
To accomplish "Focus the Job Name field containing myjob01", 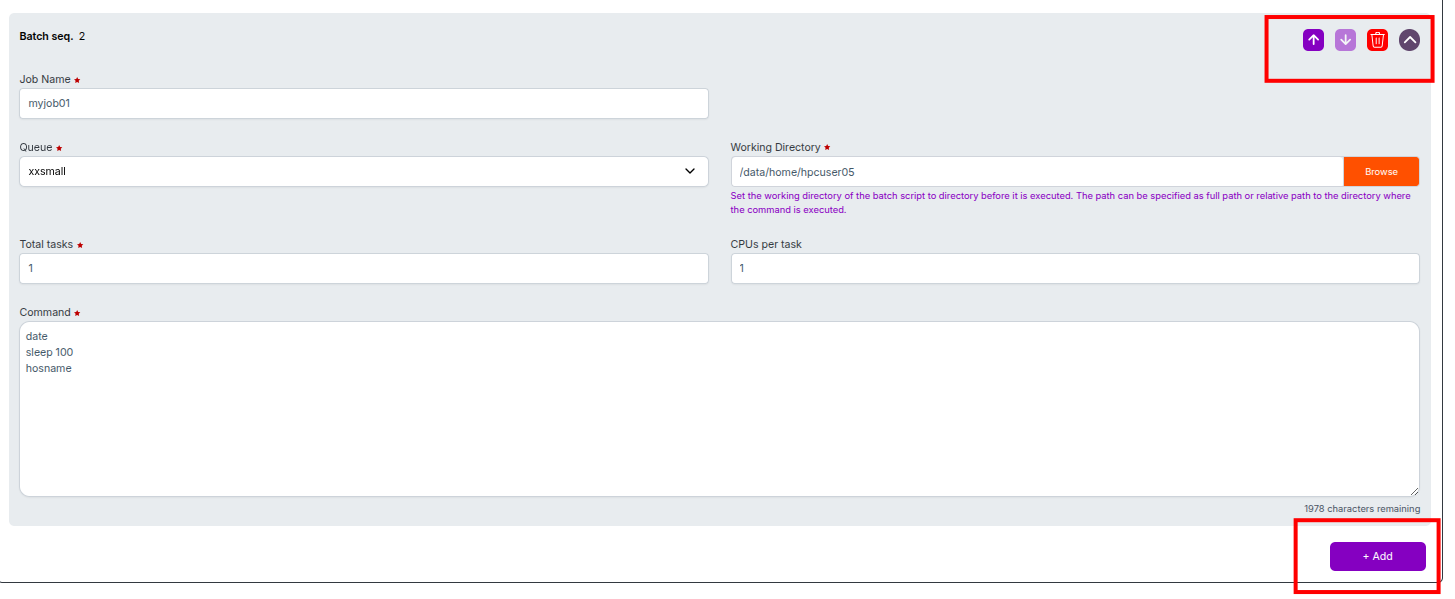I will tap(364, 104).
